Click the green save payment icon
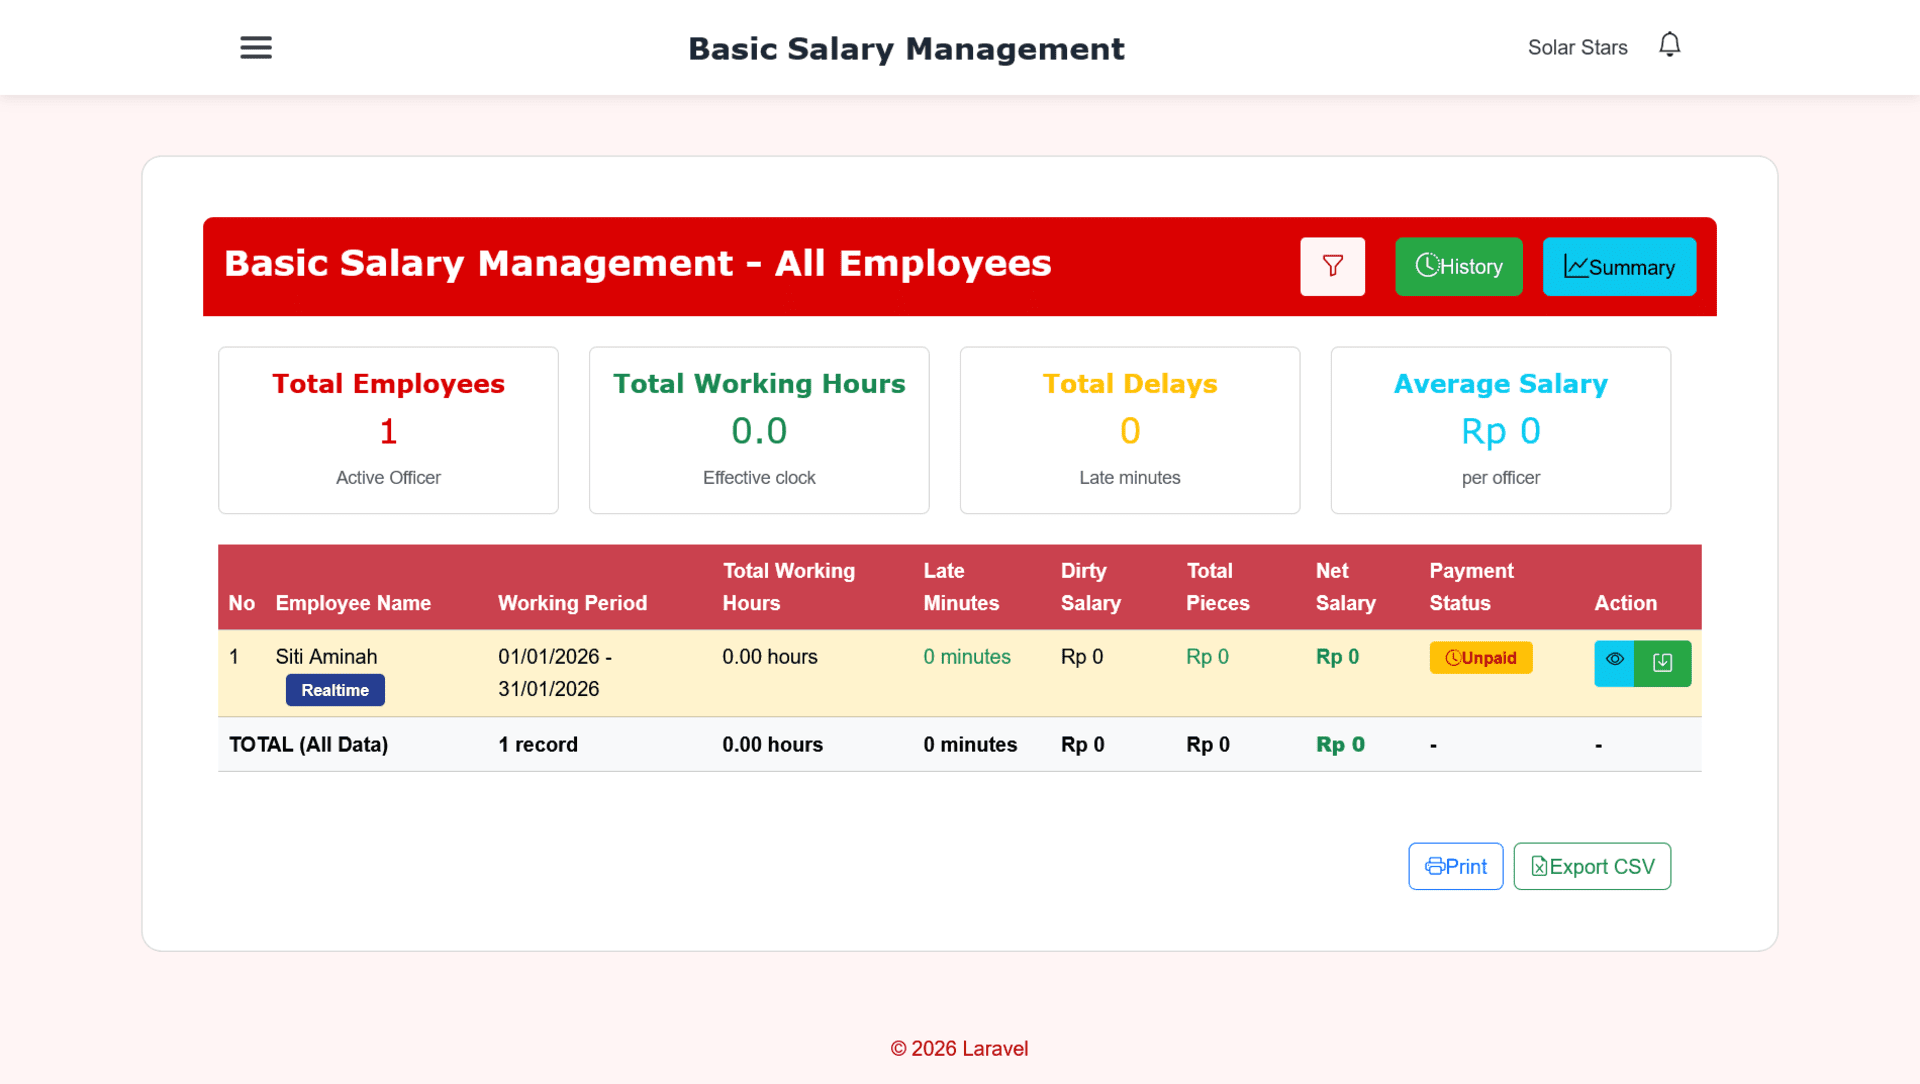The image size is (1920, 1084). pos(1662,662)
